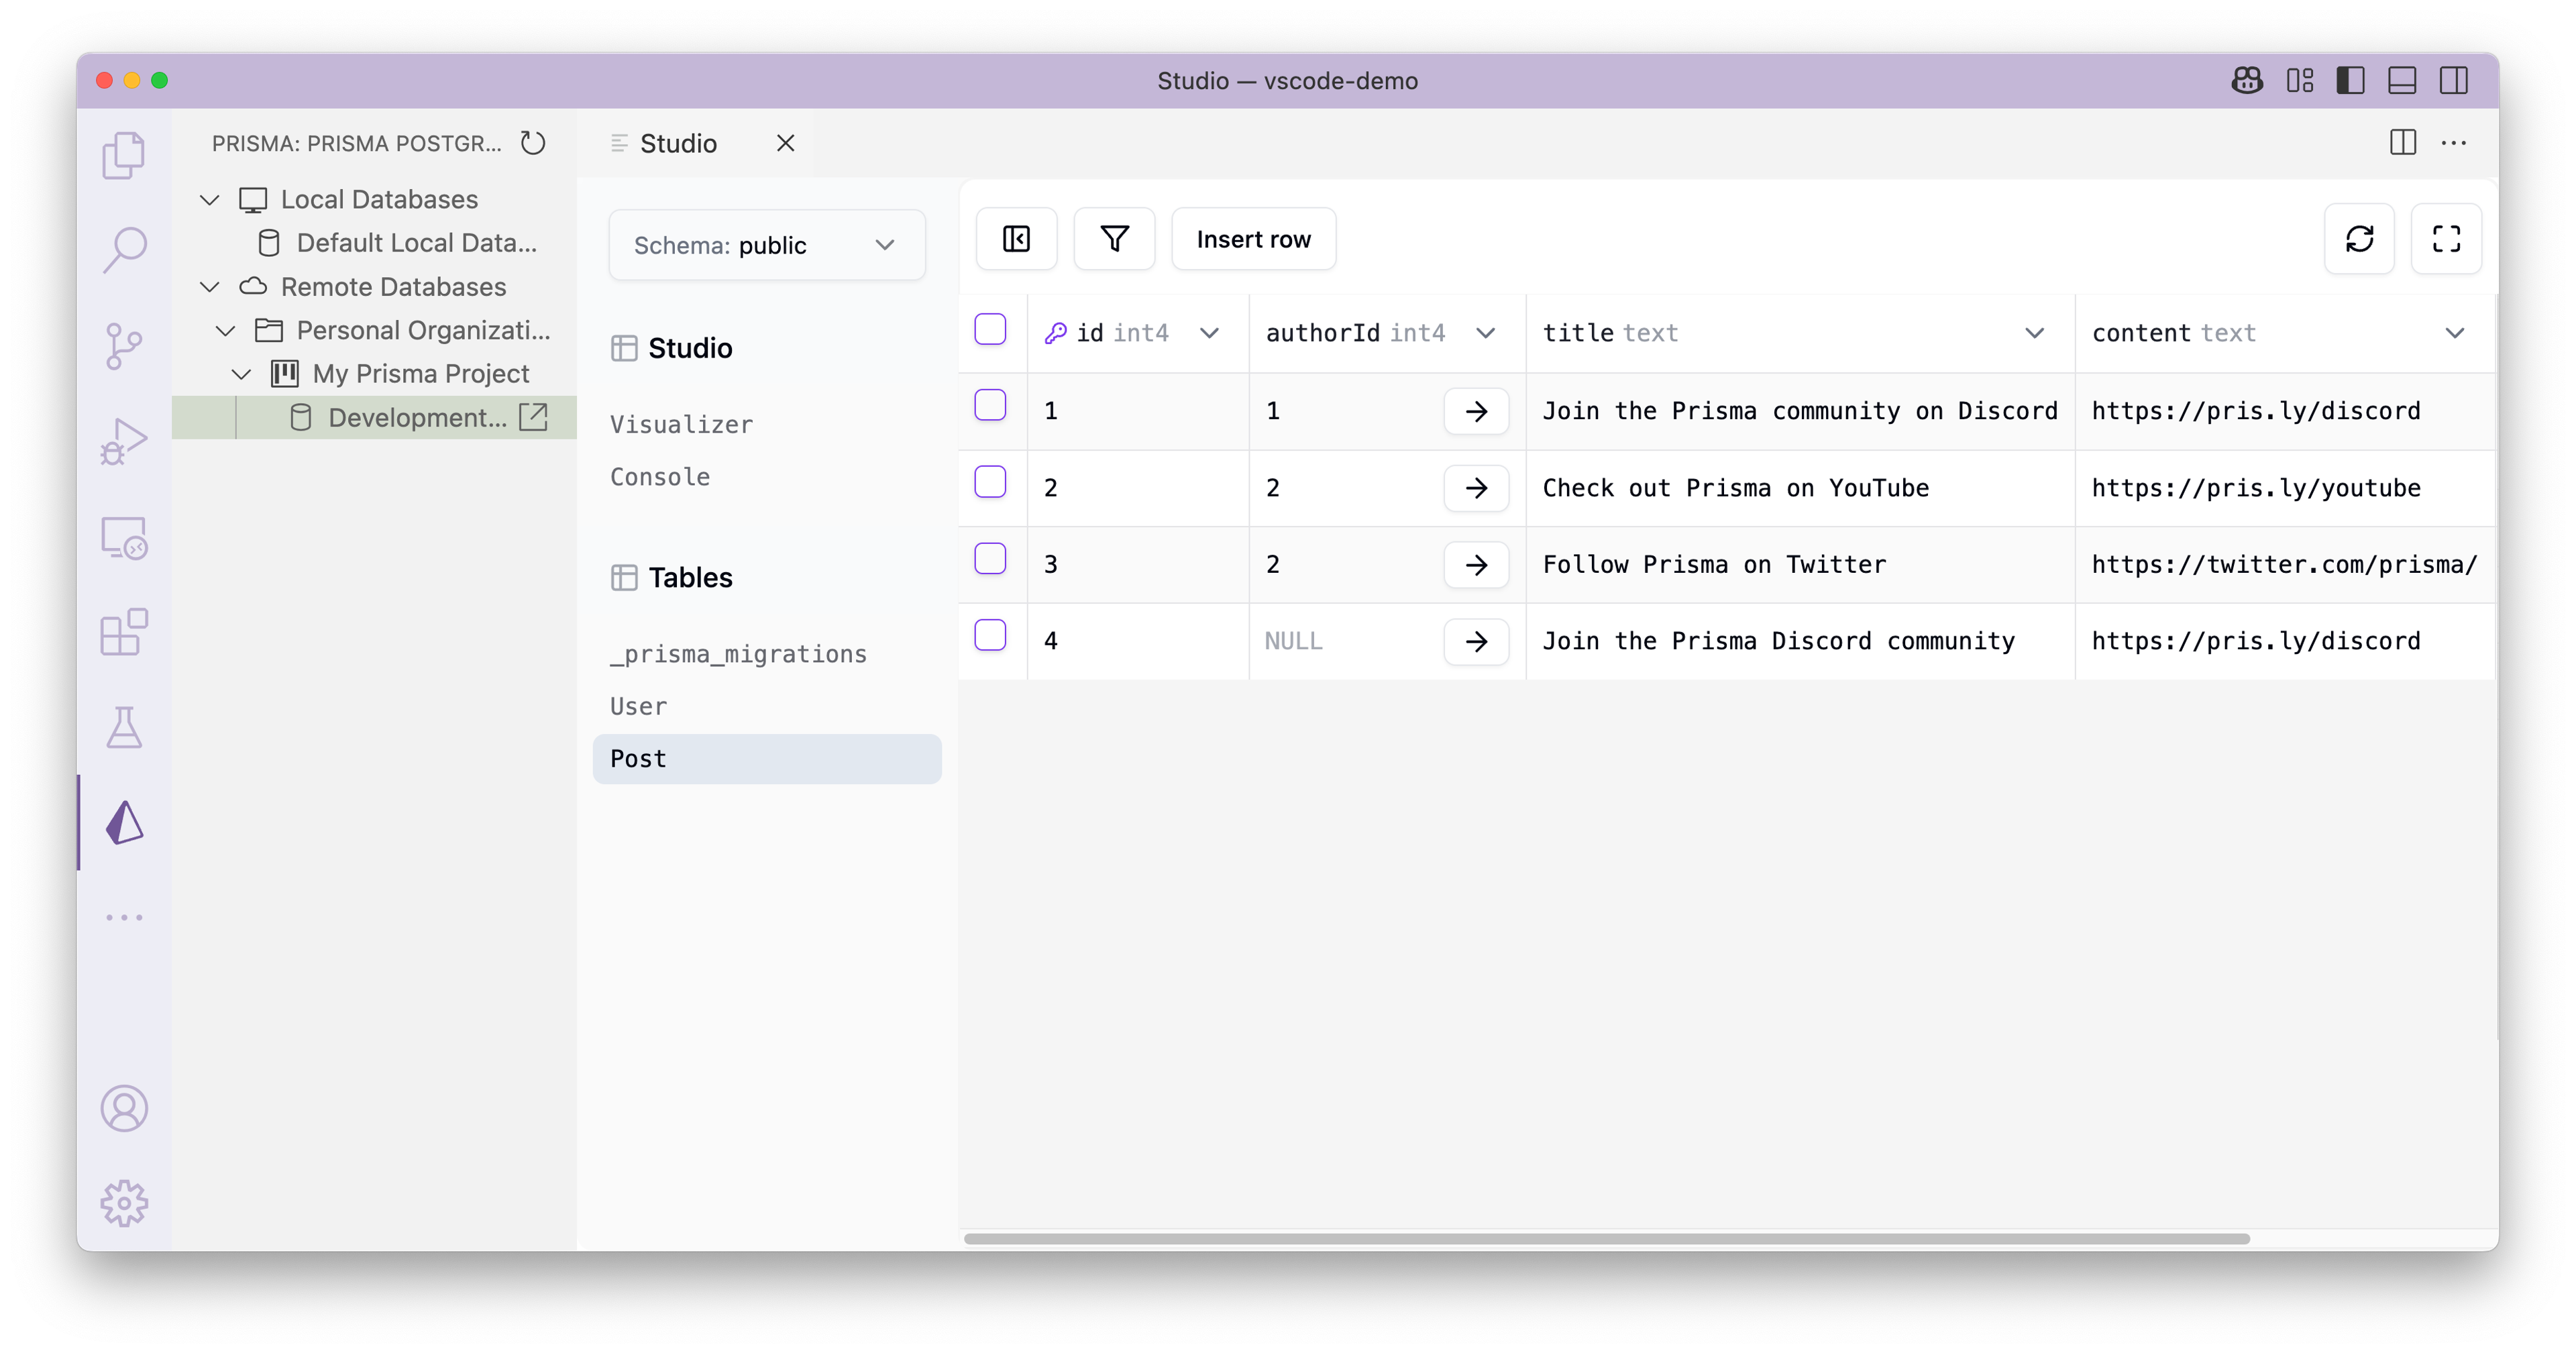The width and height of the screenshot is (2576, 1353).
Task: Follow authorId relation arrow for row 1
Action: pyautogui.click(x=1476, y=411)
